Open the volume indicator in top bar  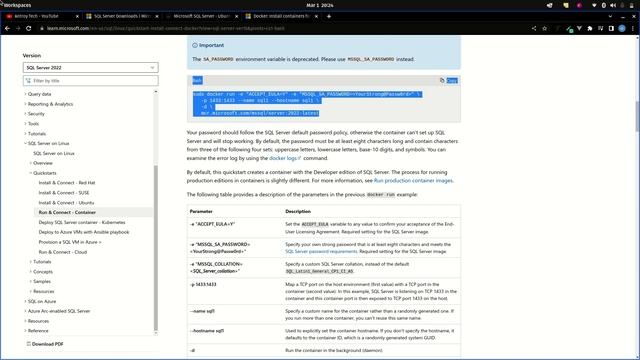[x=613, y=5]
